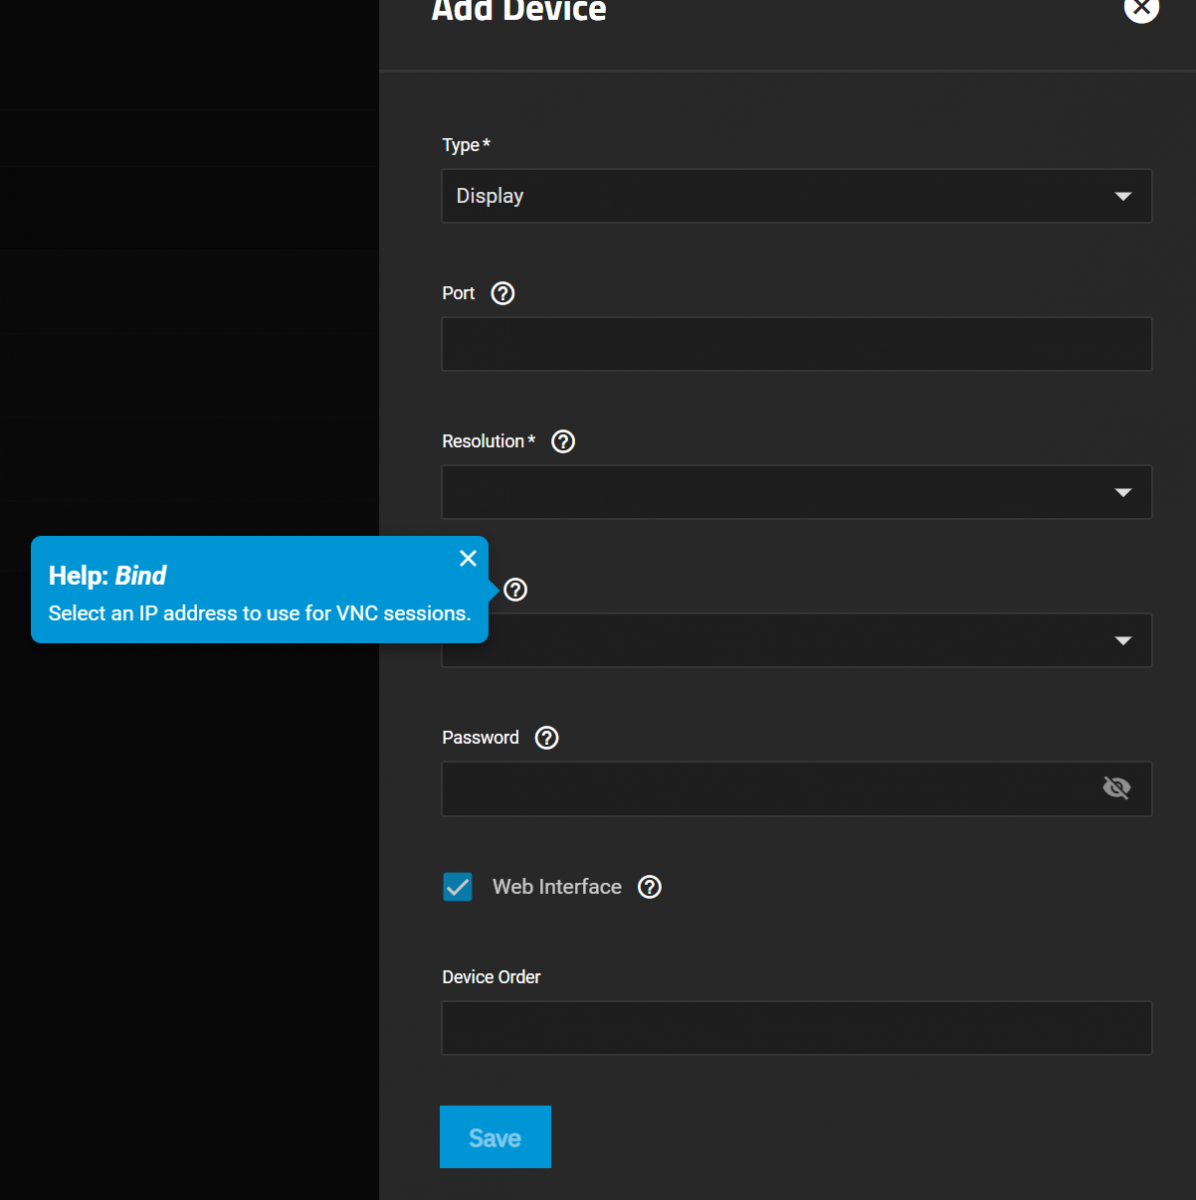
Task: Click the Bind dropdown arrow
Action: tap(1123, 641)
